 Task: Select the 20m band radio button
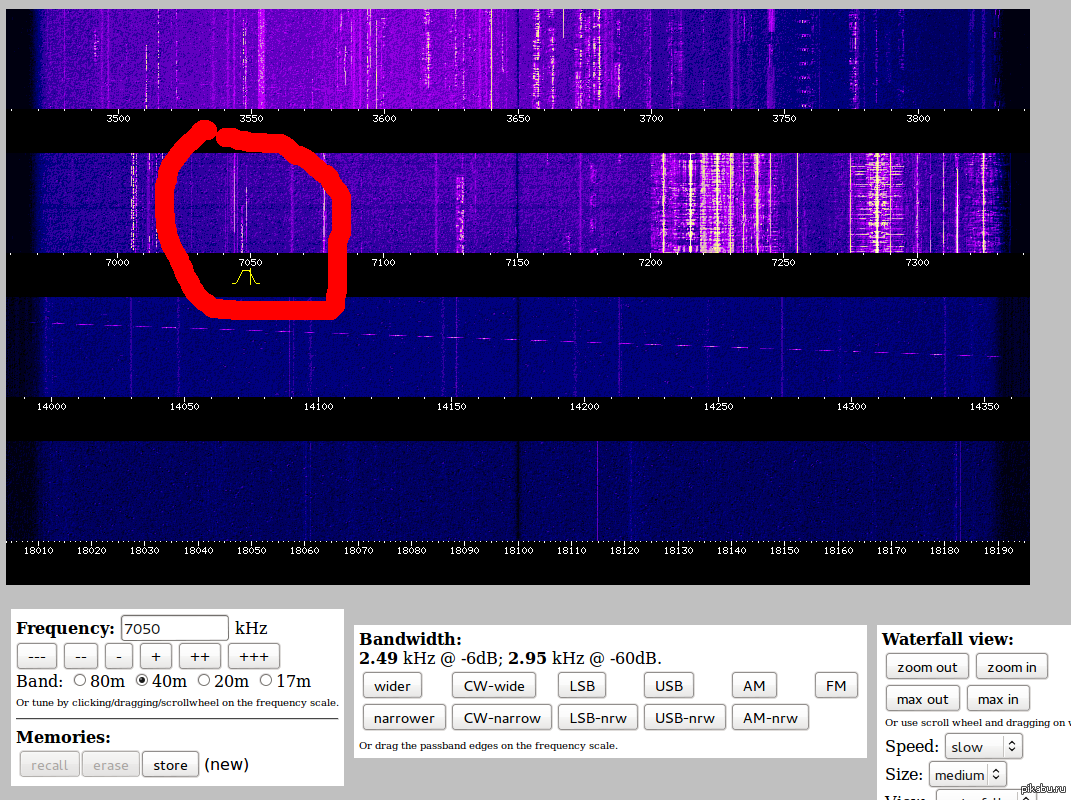(204, 681)
